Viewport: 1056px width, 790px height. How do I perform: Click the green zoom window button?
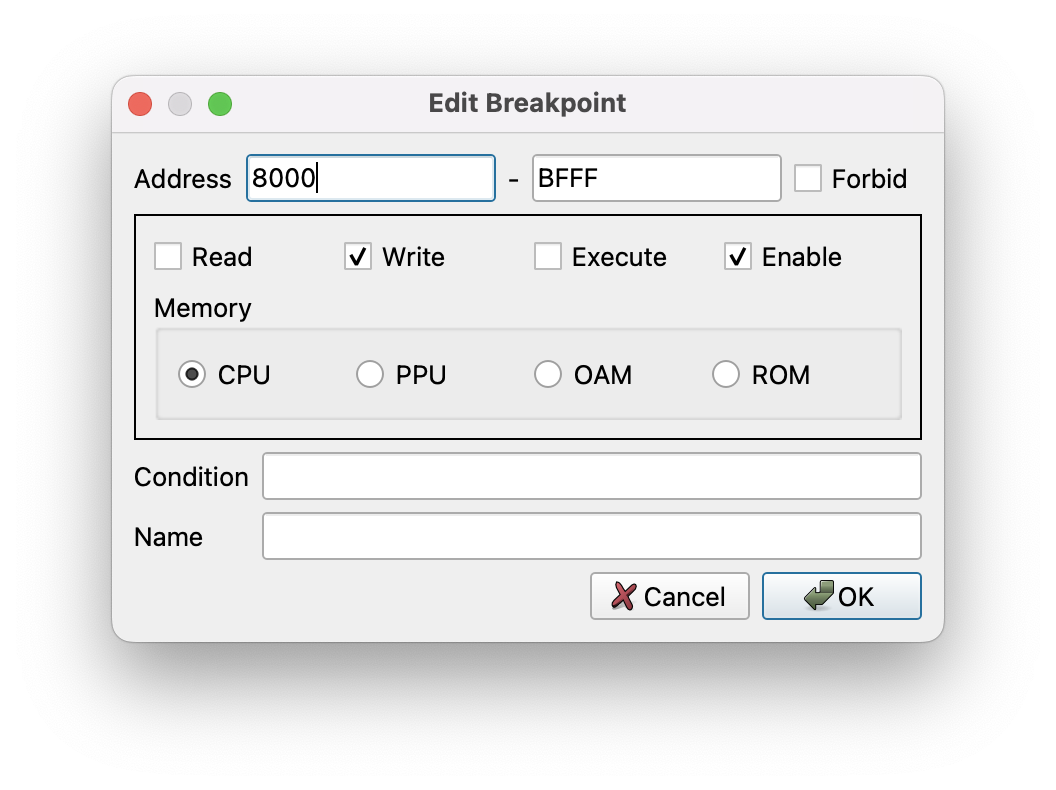220,104
